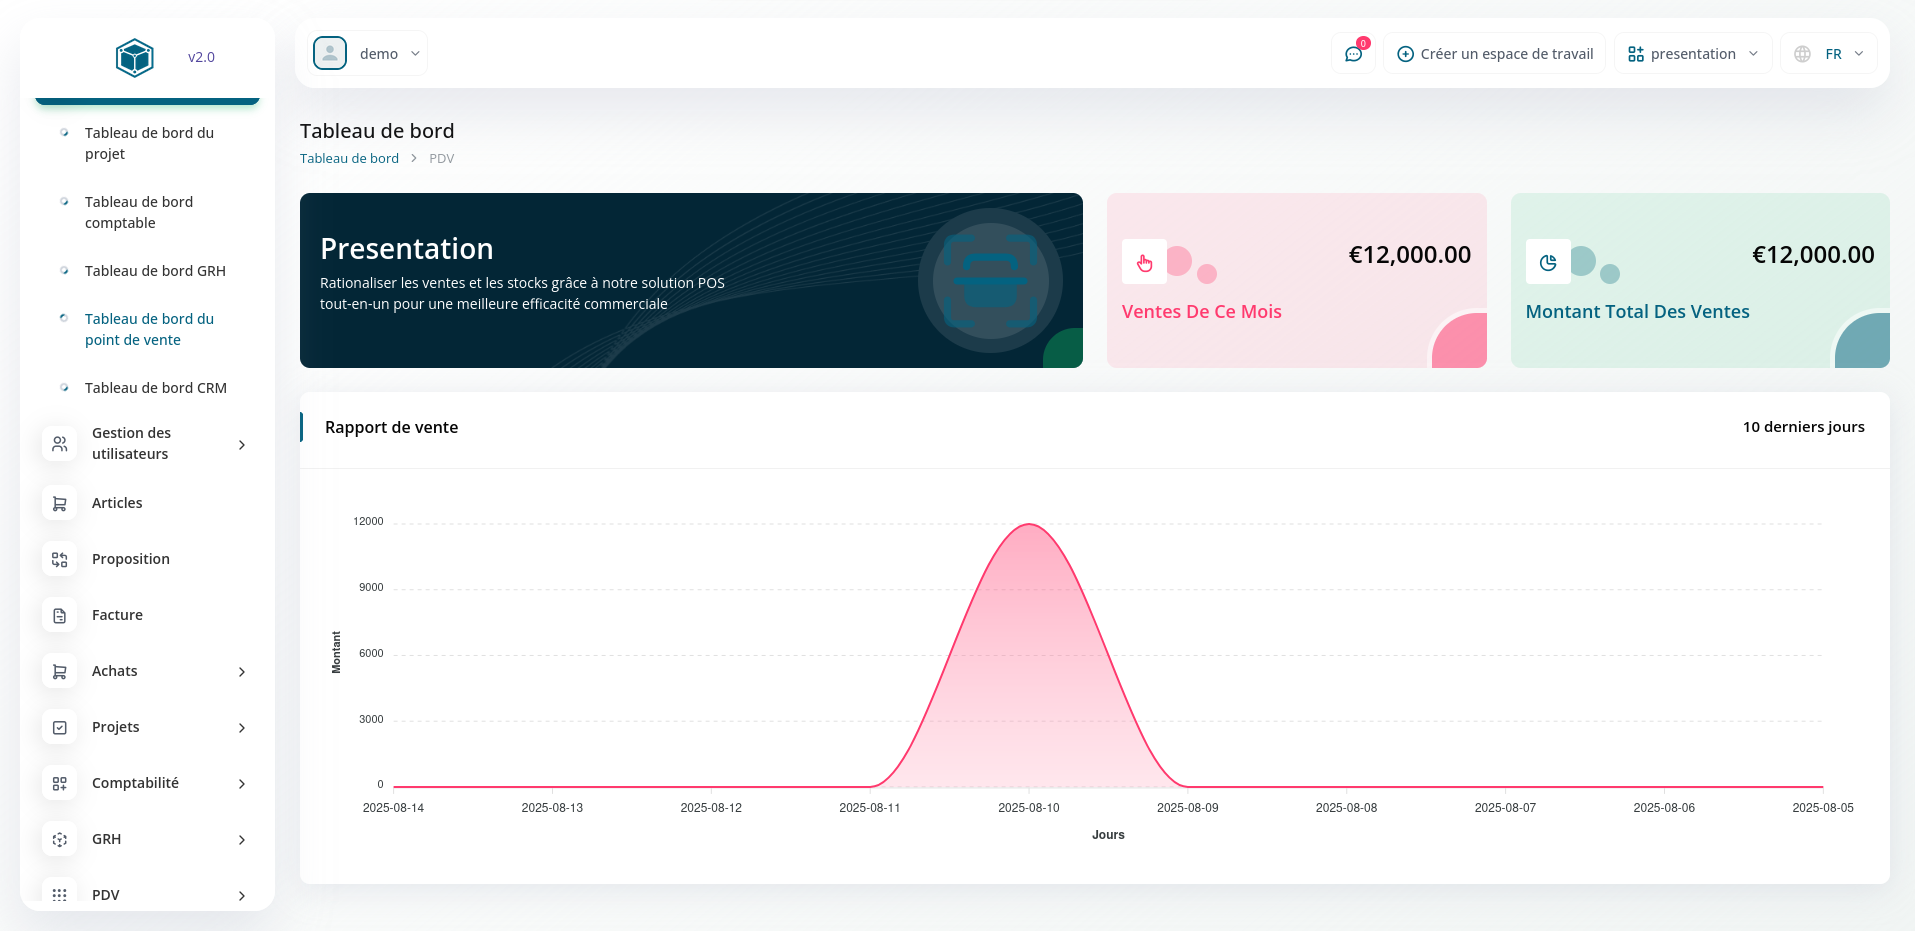Expand the Achats submenu chevron
The image size is (1915, 931).
pyautogui.click(x=242, y=672)
